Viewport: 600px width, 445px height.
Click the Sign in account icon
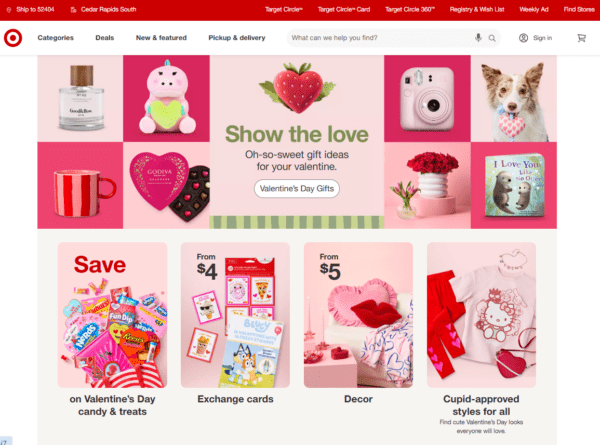523,38
